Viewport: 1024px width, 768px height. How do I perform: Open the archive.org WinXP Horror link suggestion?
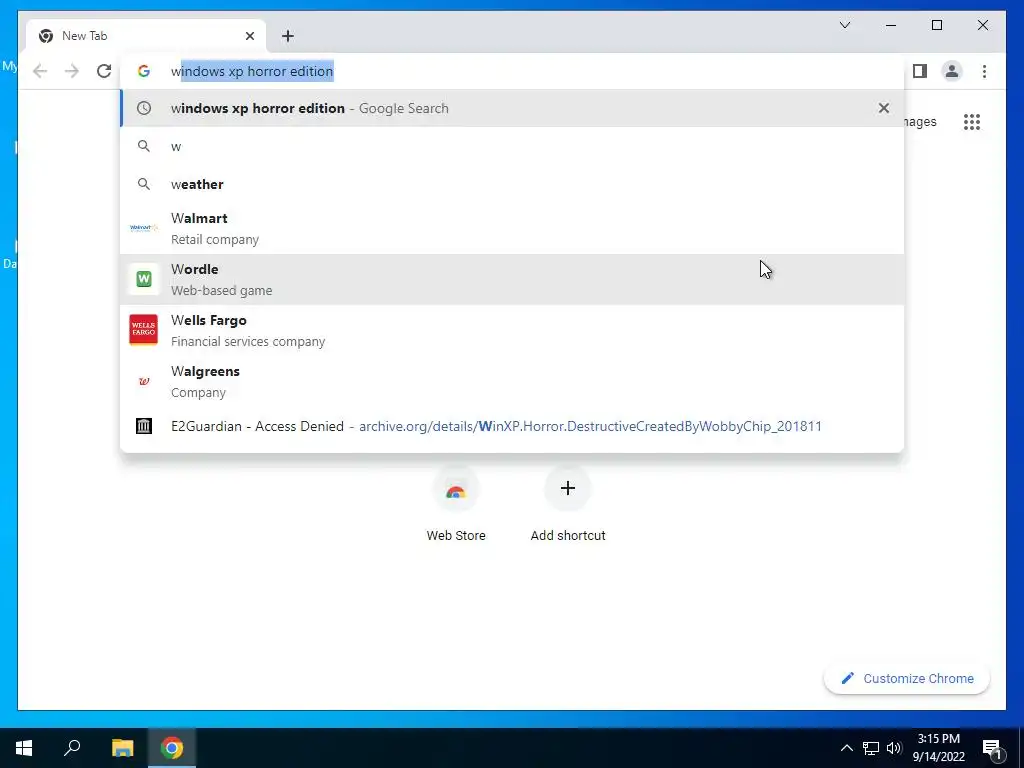pos(512,426)
